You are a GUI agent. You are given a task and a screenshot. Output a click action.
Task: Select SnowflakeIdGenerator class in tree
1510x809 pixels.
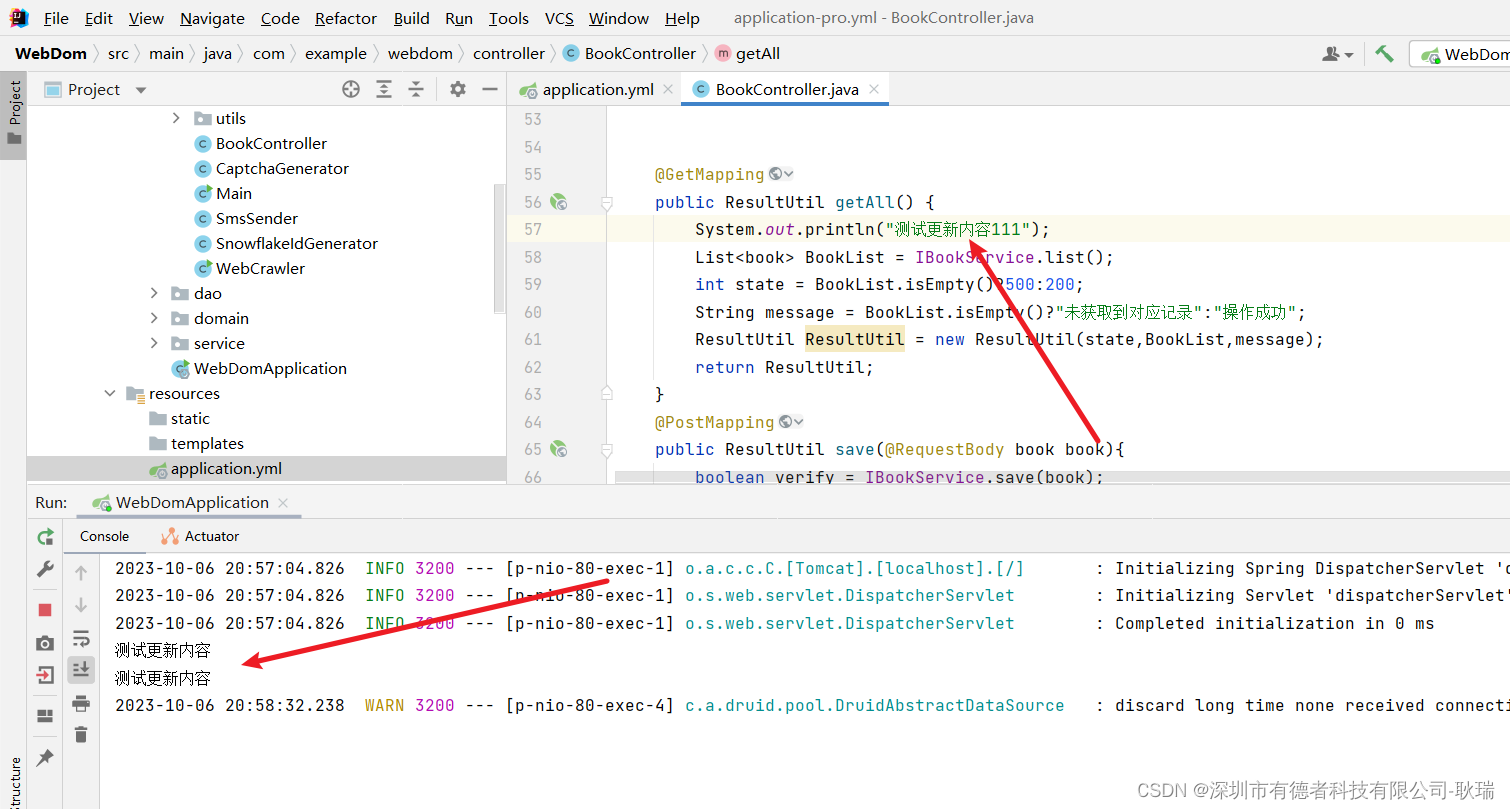[297, 243]
